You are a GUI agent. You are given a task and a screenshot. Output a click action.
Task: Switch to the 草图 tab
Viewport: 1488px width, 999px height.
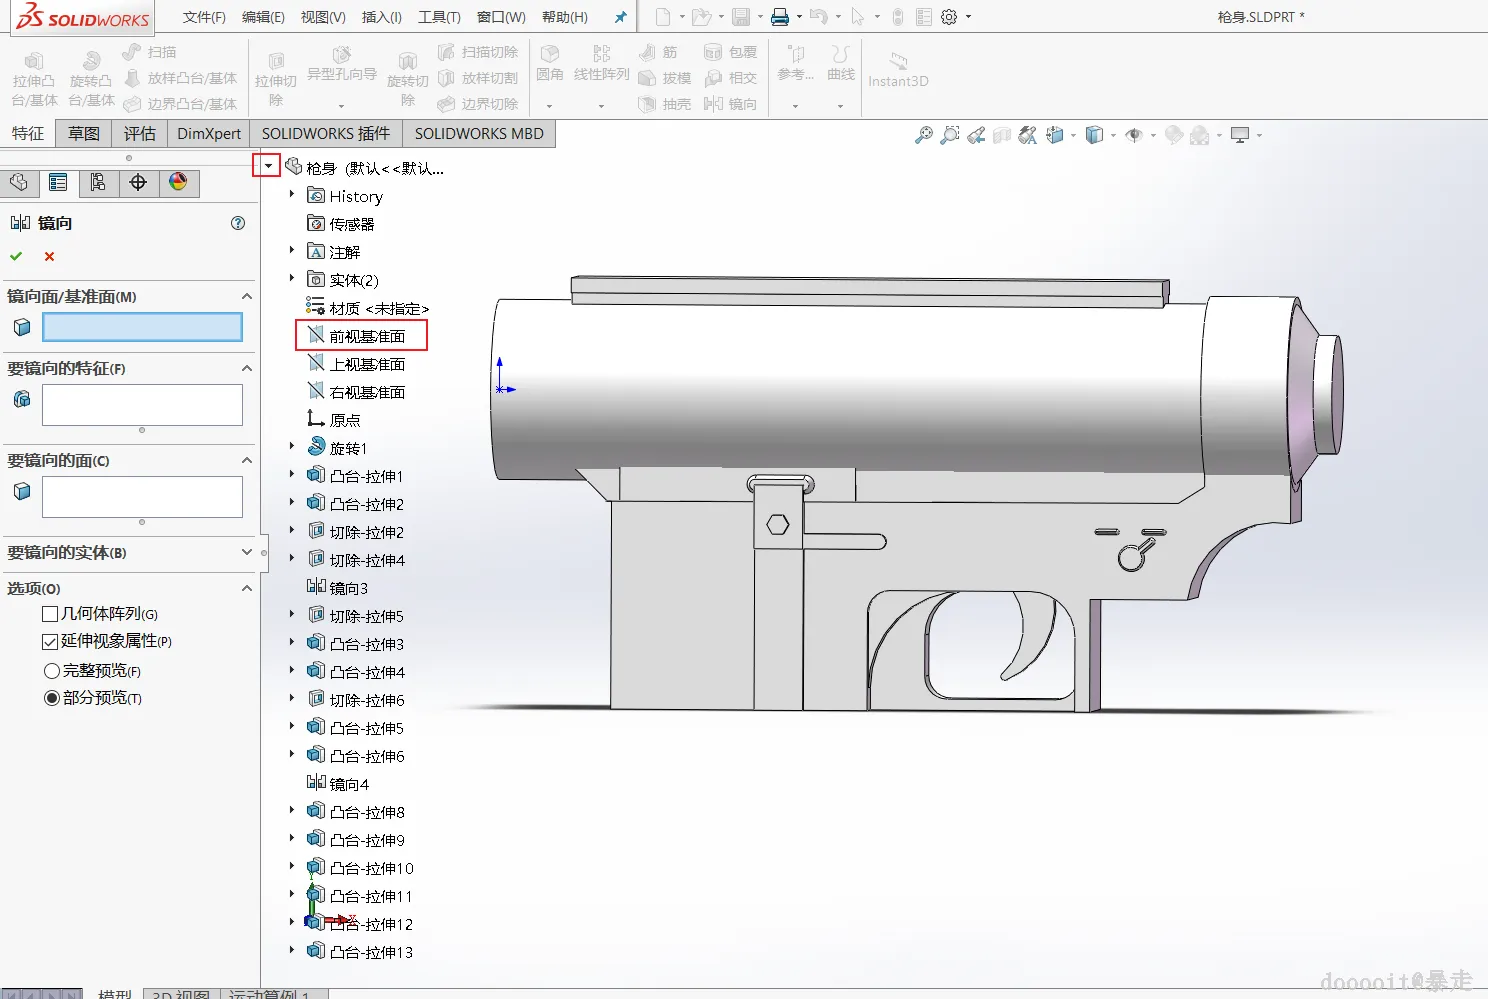point(84,134)
